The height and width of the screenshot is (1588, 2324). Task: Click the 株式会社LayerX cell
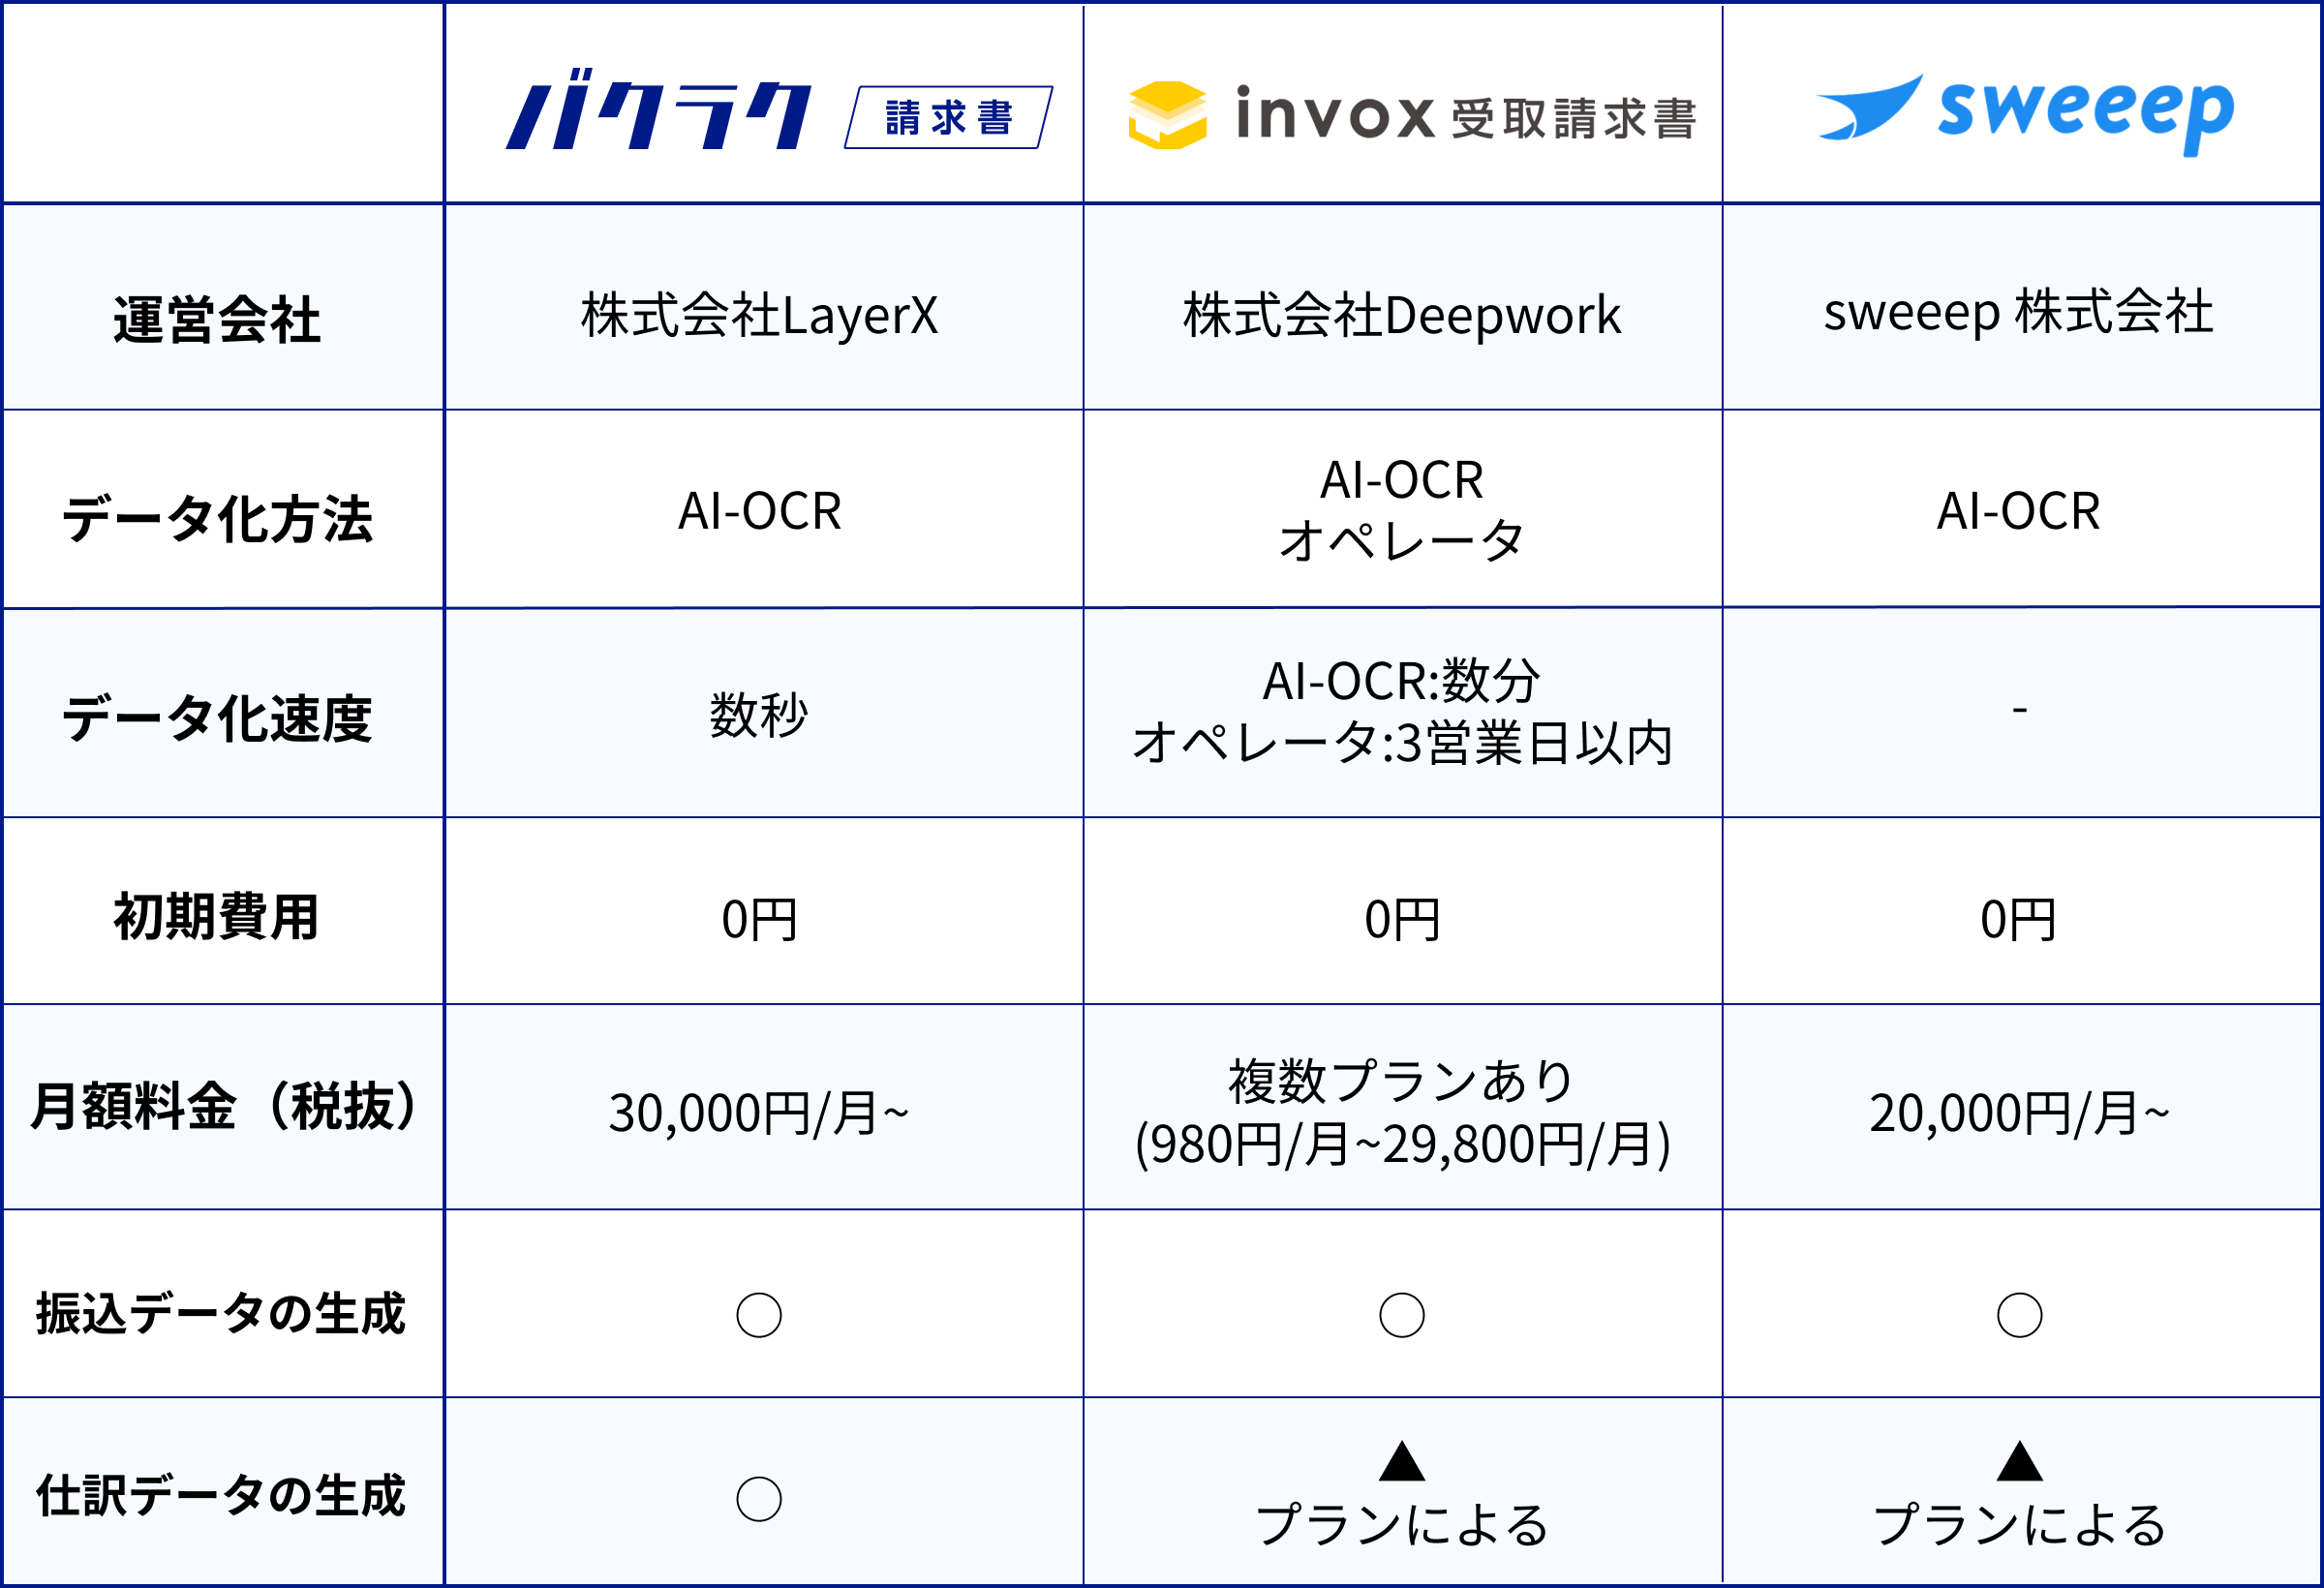click(x=764, y=308)
